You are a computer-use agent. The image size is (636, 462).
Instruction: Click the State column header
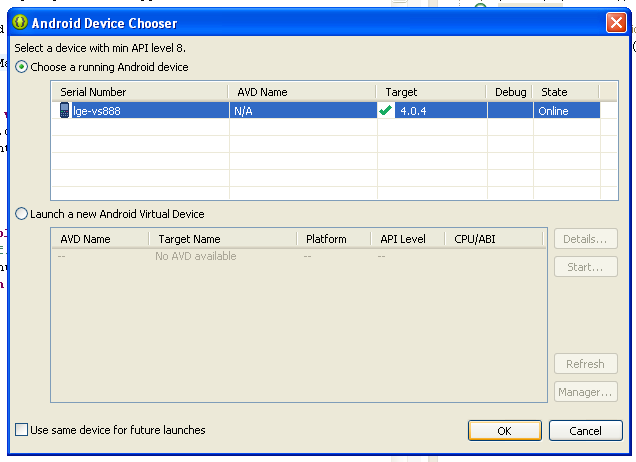click(566, 92)
